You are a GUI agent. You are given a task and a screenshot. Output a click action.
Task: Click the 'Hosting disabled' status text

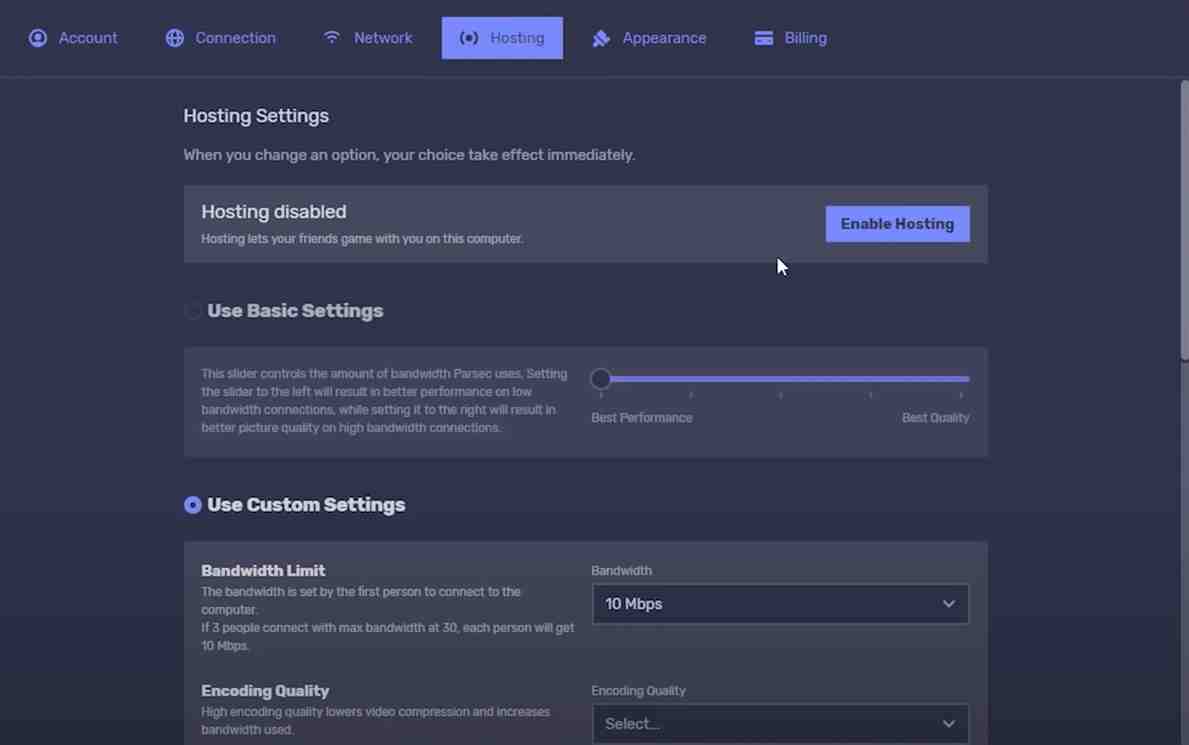pyautogui.click(x=274, y=212)
